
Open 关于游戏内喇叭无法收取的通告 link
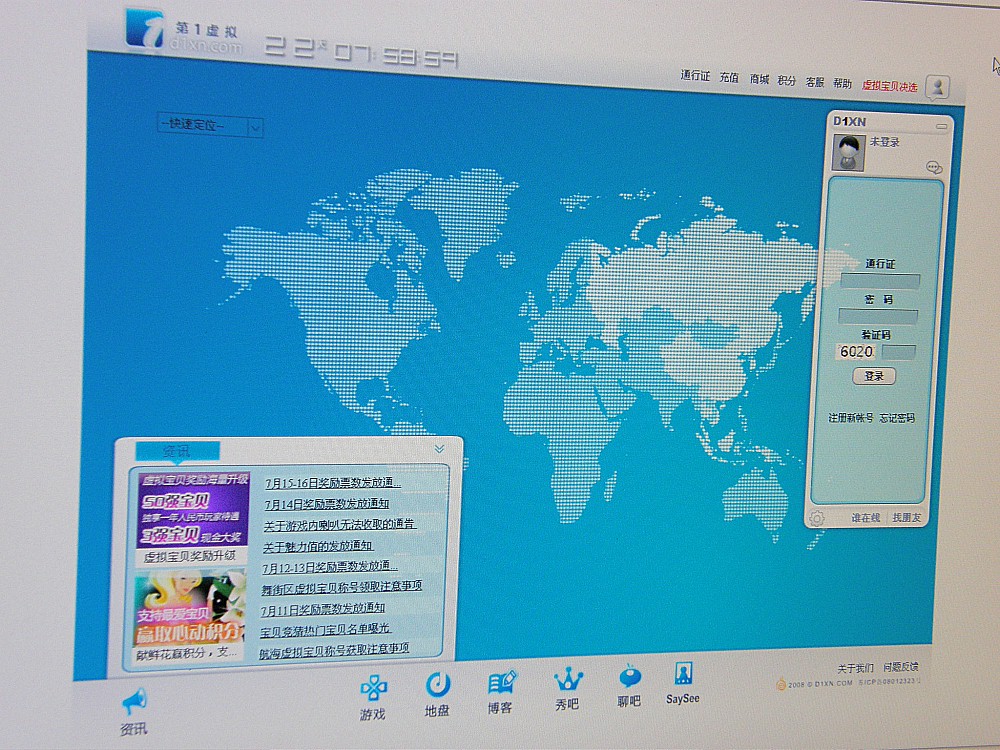340,525
